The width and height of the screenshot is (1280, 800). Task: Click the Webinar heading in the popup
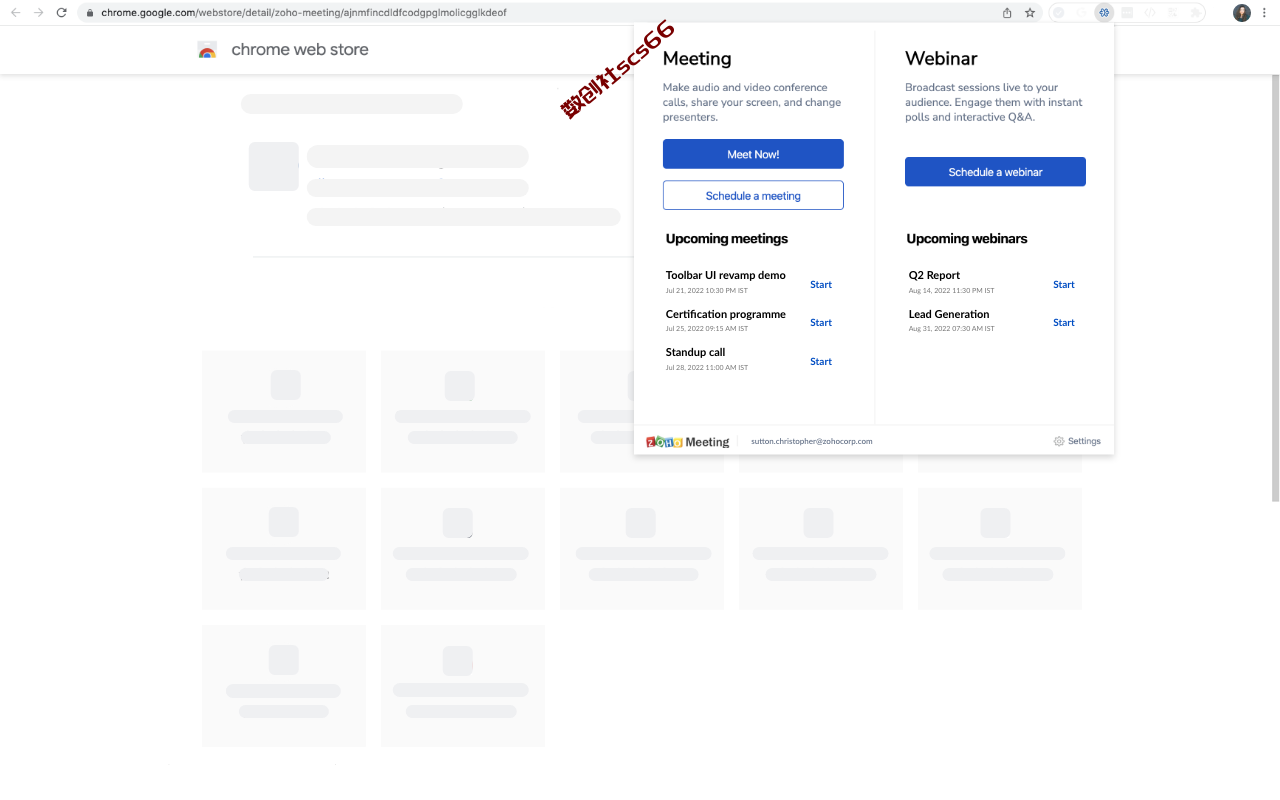[941, 59]
